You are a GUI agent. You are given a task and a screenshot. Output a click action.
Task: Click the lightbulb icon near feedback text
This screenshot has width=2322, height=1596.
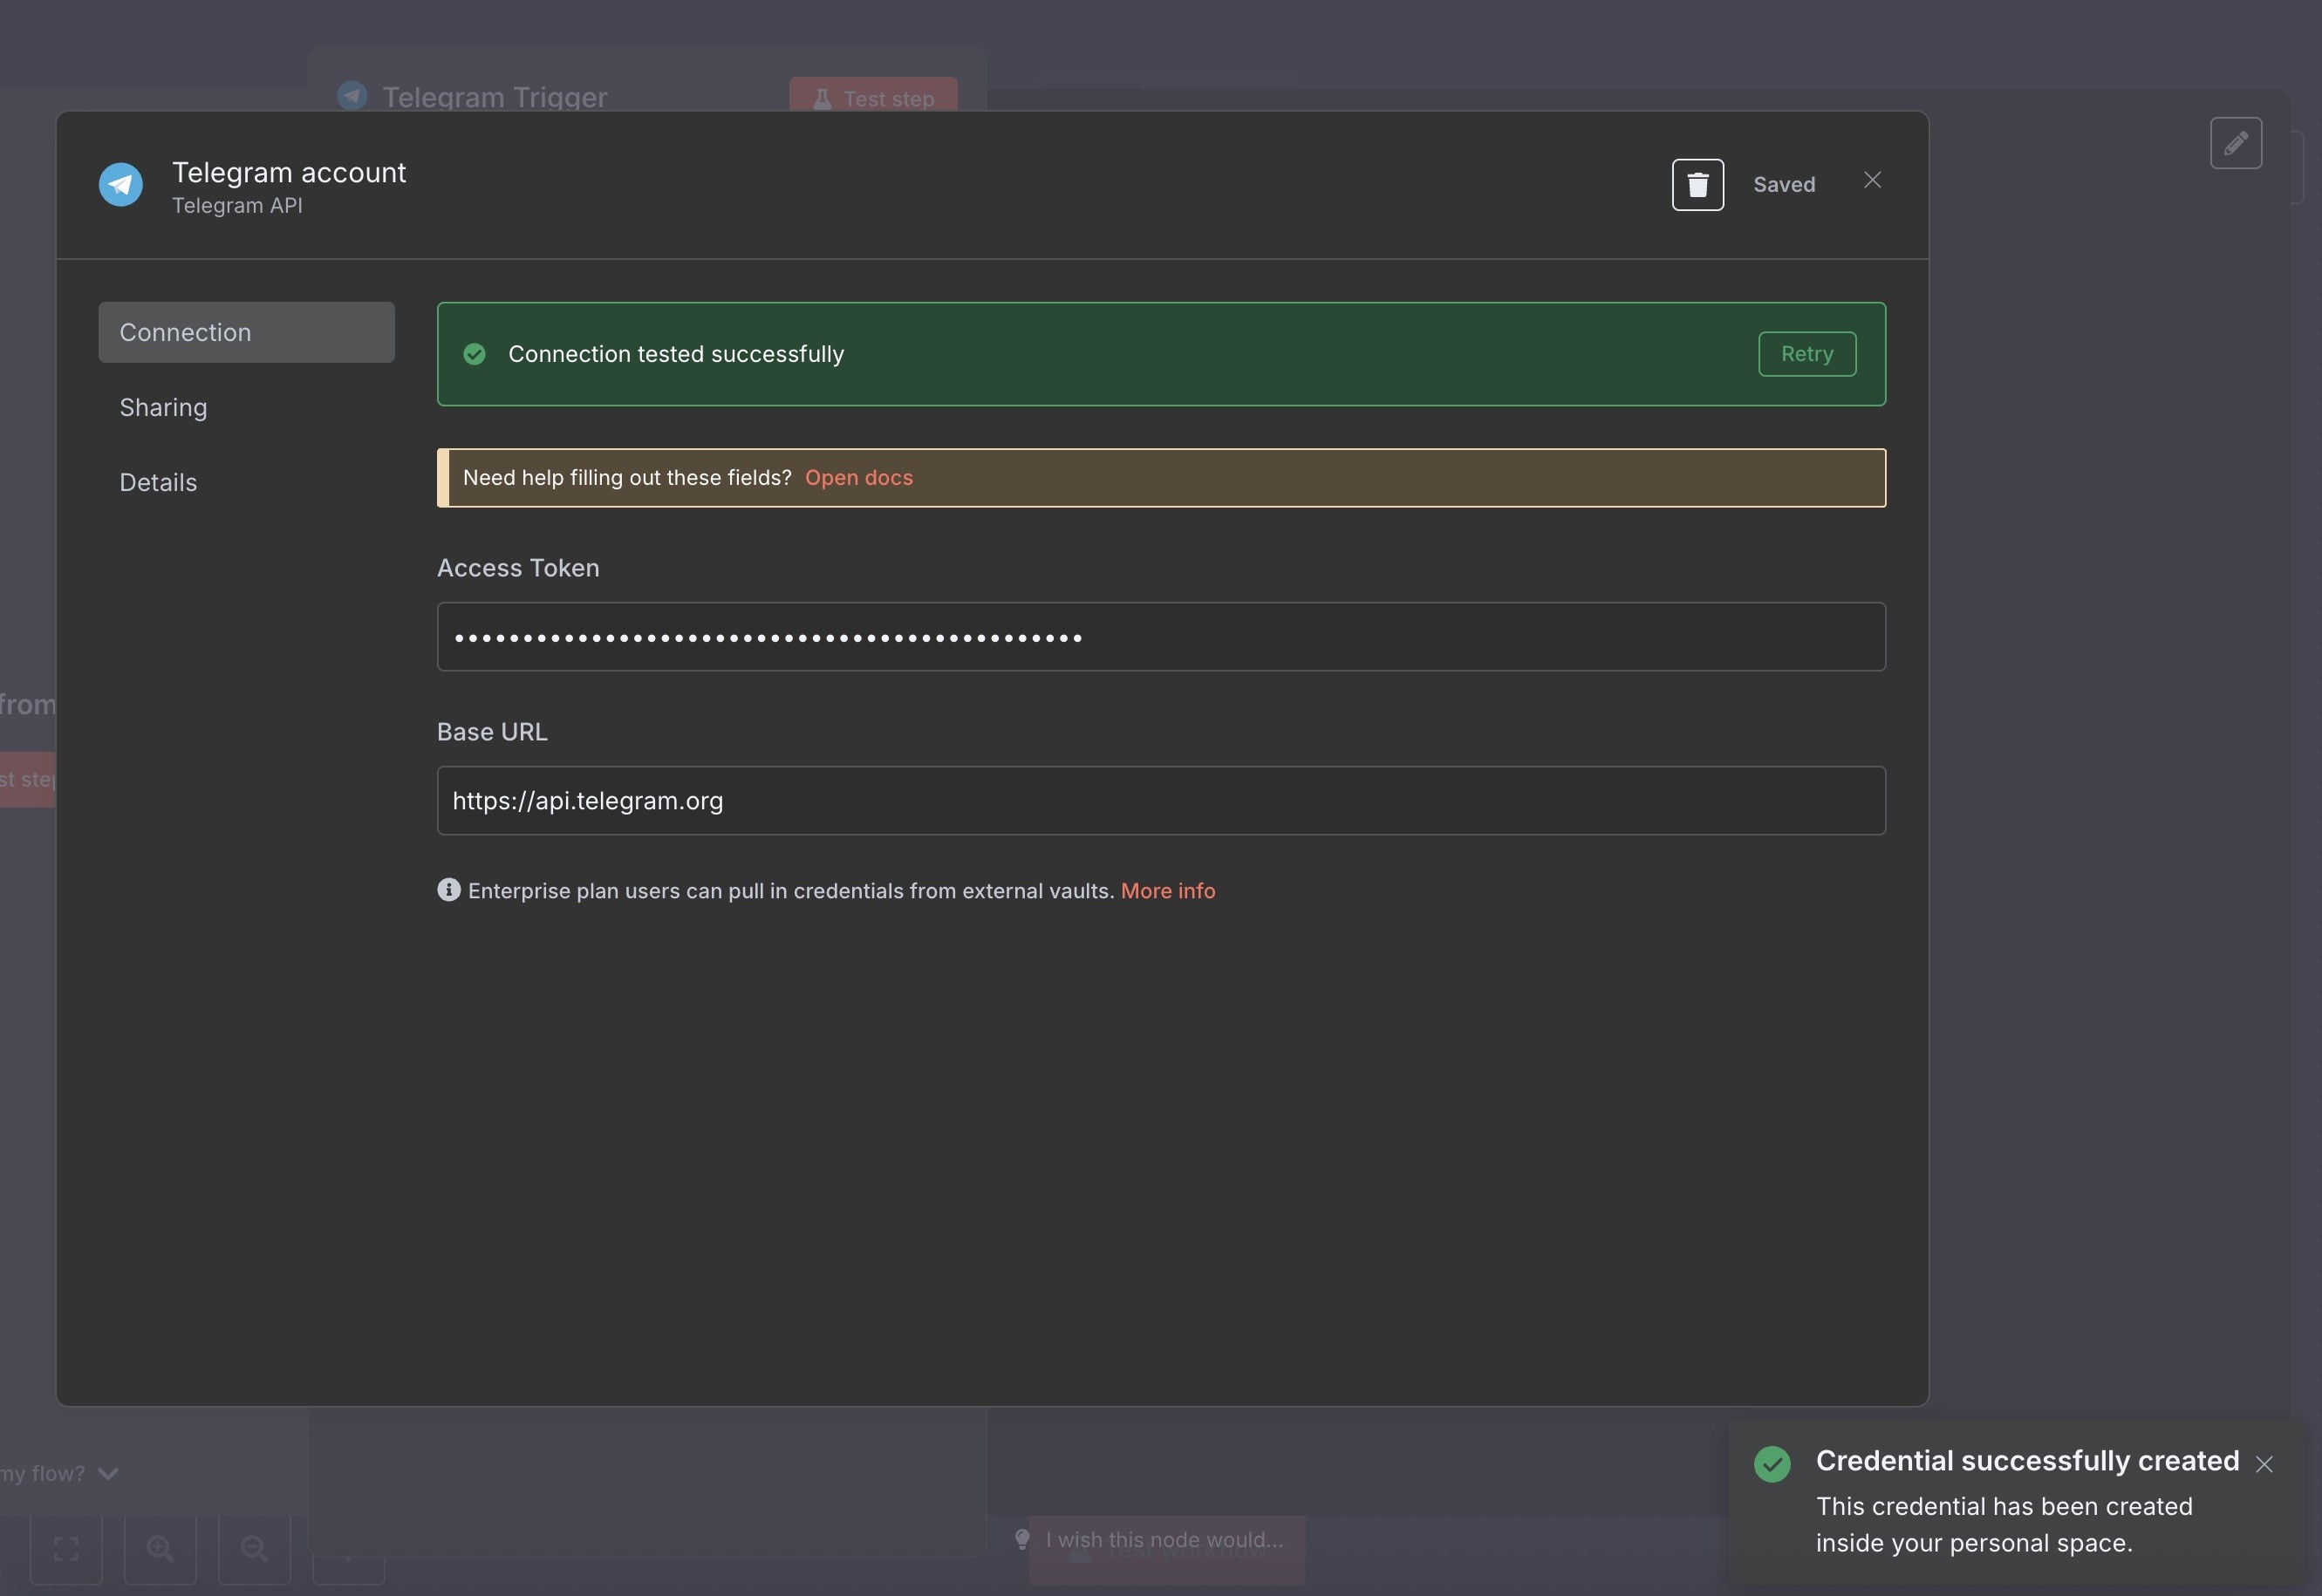tap(1022, 1540)
